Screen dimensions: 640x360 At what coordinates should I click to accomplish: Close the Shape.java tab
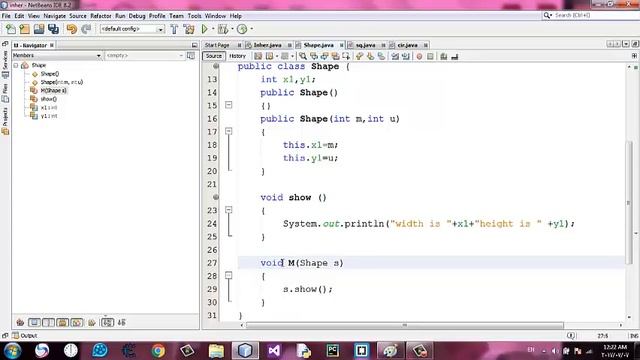[342, 45]
